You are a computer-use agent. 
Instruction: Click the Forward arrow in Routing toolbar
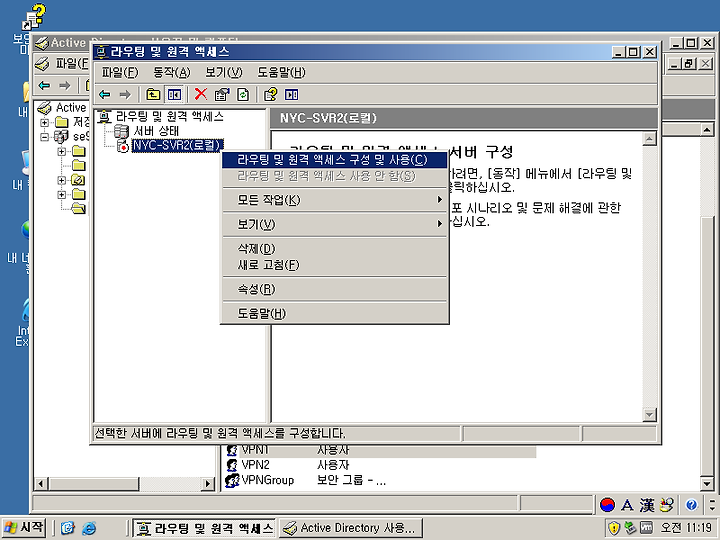click(x=125, y=95)
